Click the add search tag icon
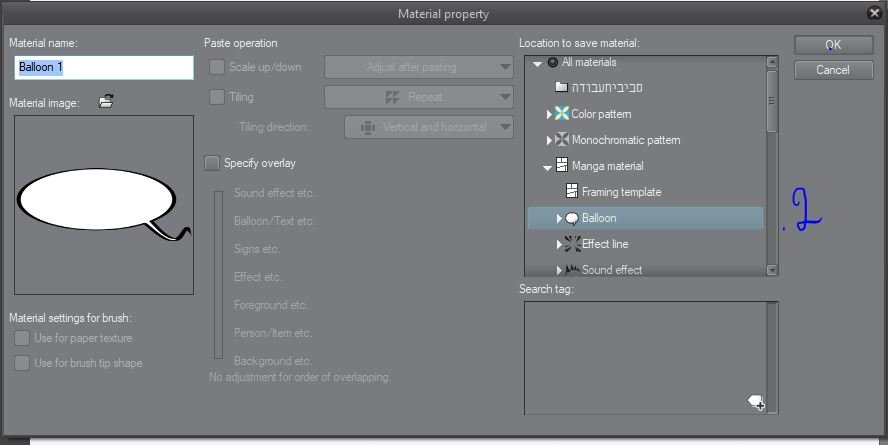 click(757, 402)
